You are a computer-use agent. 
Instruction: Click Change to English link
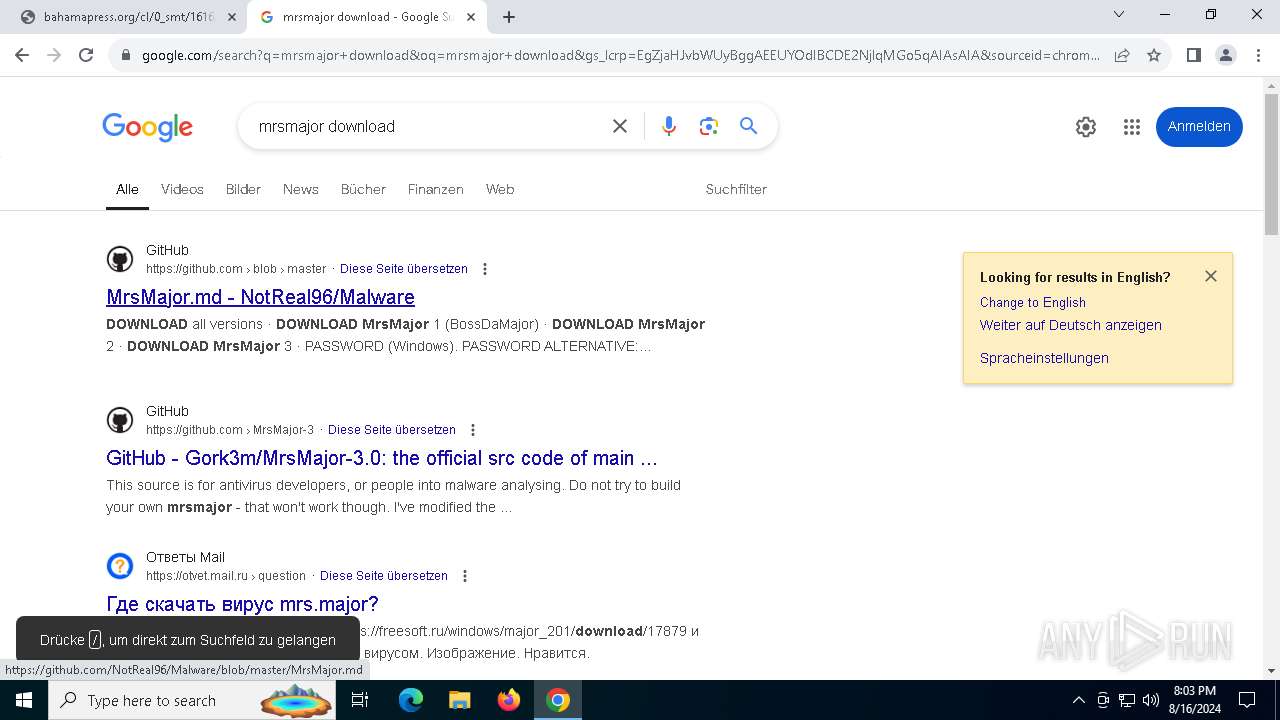pos(1032,302)
